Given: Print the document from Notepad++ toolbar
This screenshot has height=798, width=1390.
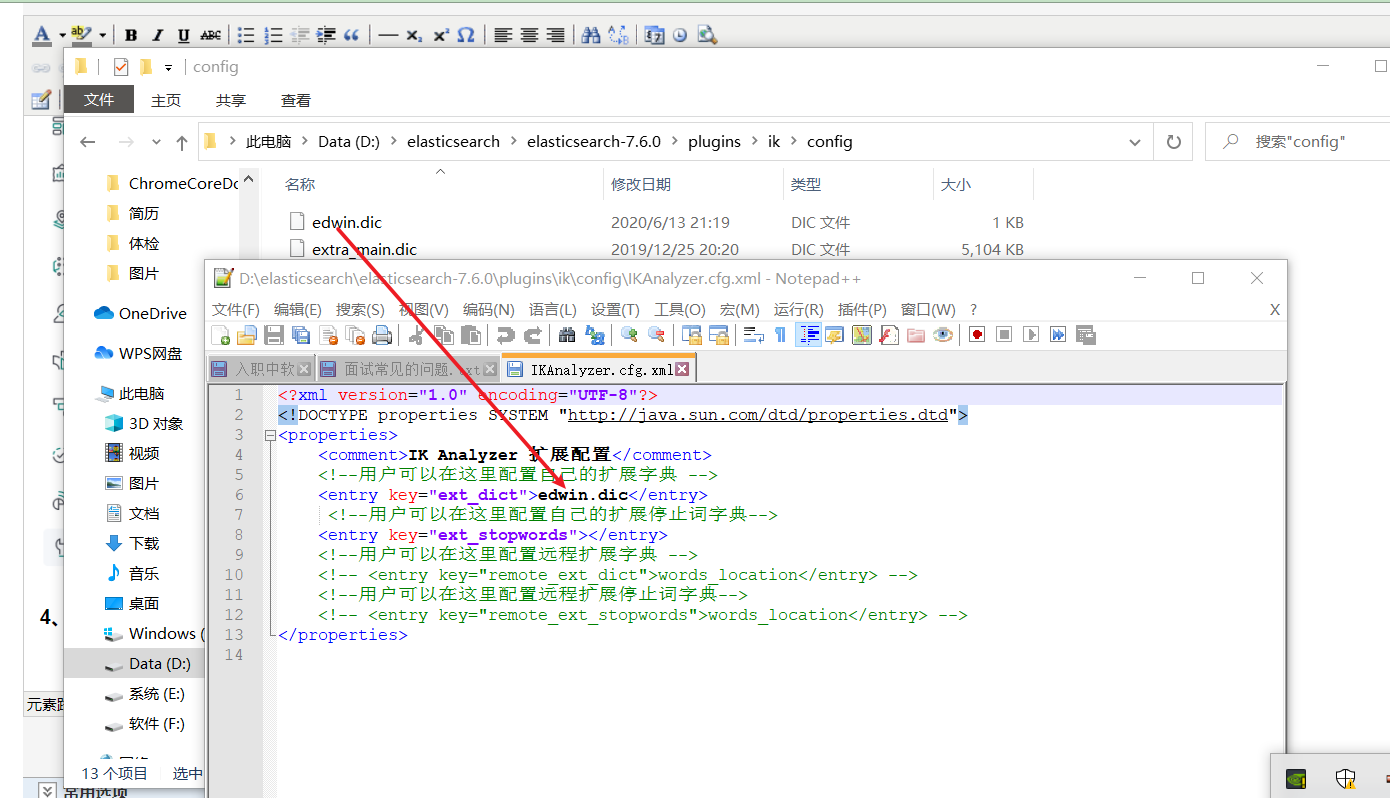Looking at the screenshot, I should tap(381, 335).
